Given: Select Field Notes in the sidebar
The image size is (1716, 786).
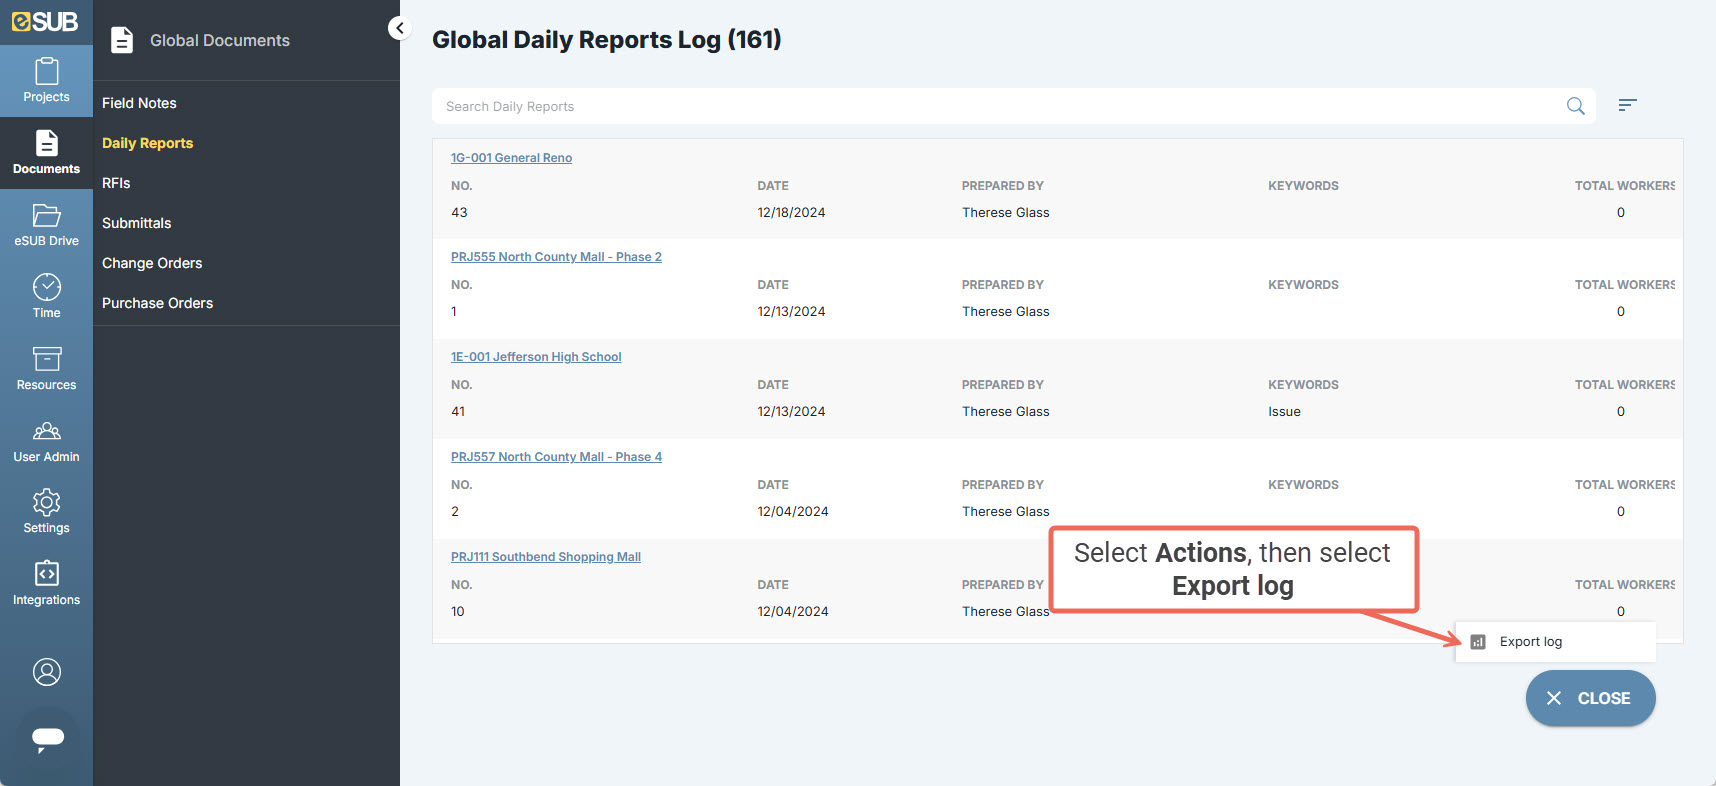Looking at the screenshot, I should click(x=139, y=103).
